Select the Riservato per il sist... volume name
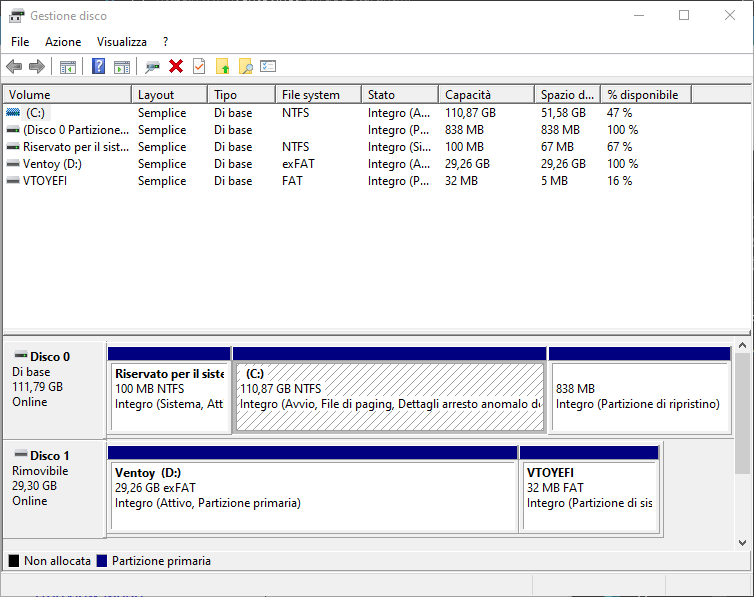The image size is (754, 597). pos(76,147)
